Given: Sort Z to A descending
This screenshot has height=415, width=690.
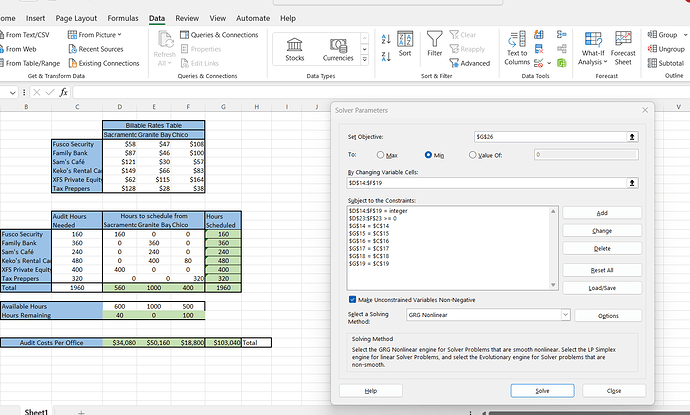Looking at the screenshot, I should pyautogui.click(x=386, y=56).
